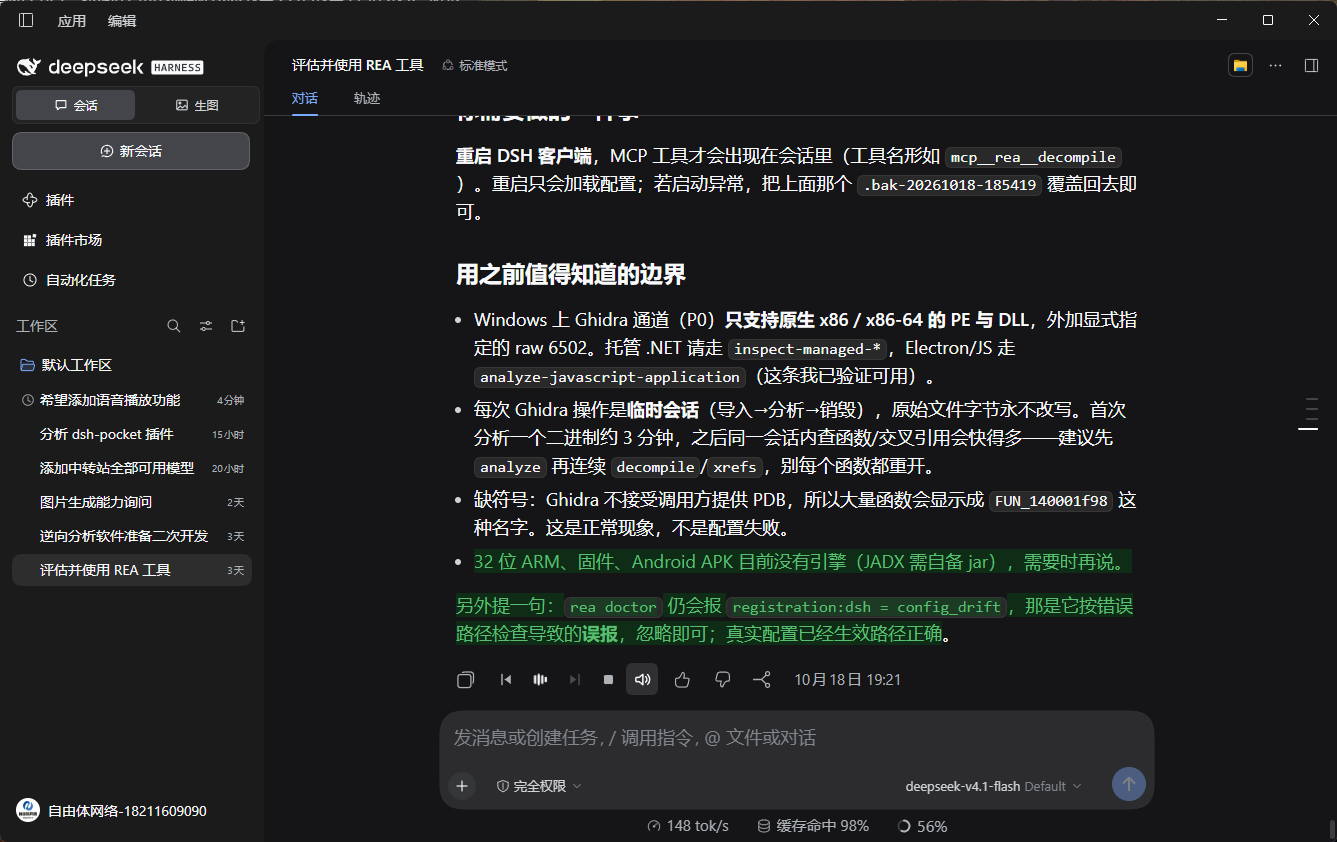Open the 应用 menu

click(72, 20)
